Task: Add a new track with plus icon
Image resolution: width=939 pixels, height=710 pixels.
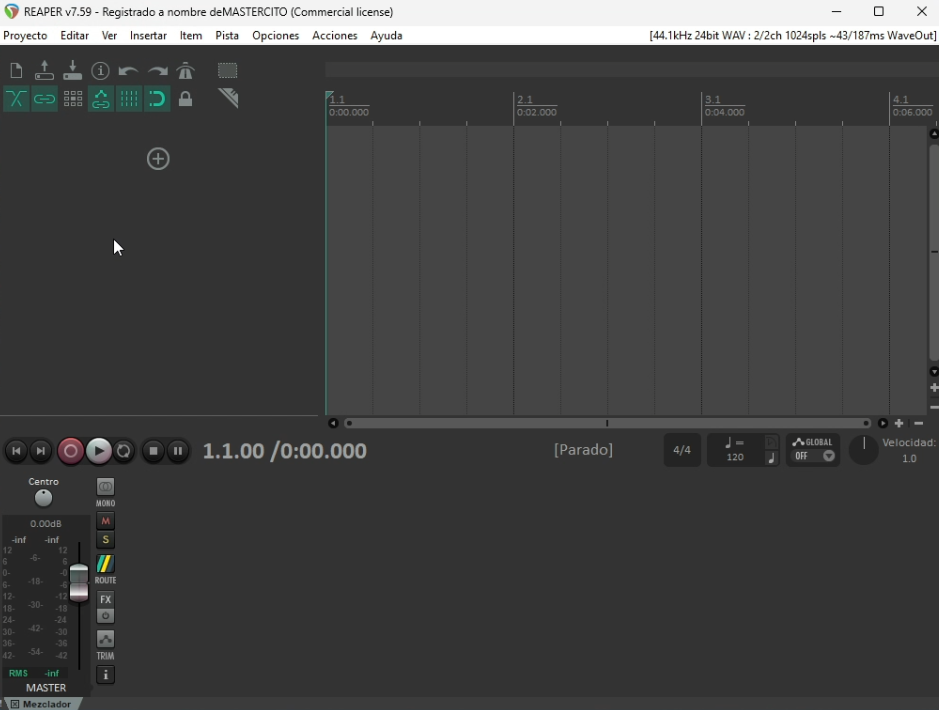Action: coord(158,159)
